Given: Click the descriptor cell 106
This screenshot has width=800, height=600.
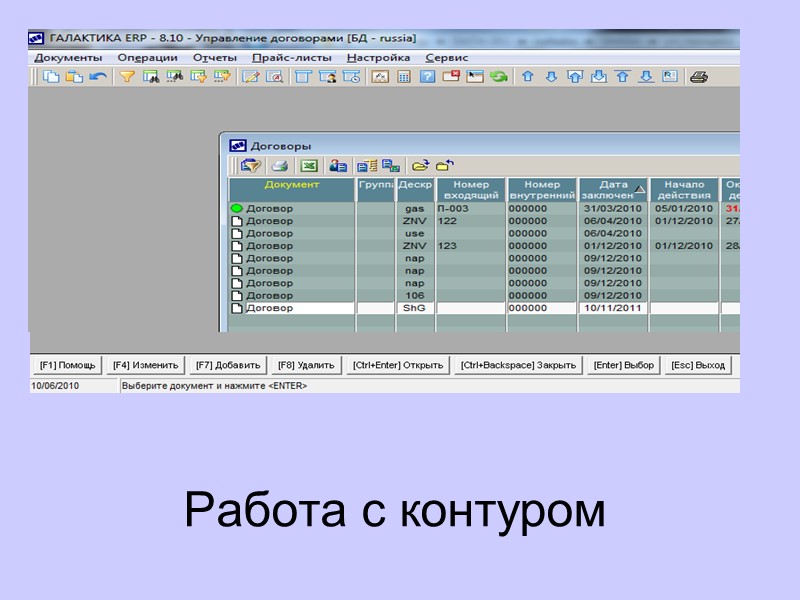Looking at the screenshot, I should click(x=415, y=295).
